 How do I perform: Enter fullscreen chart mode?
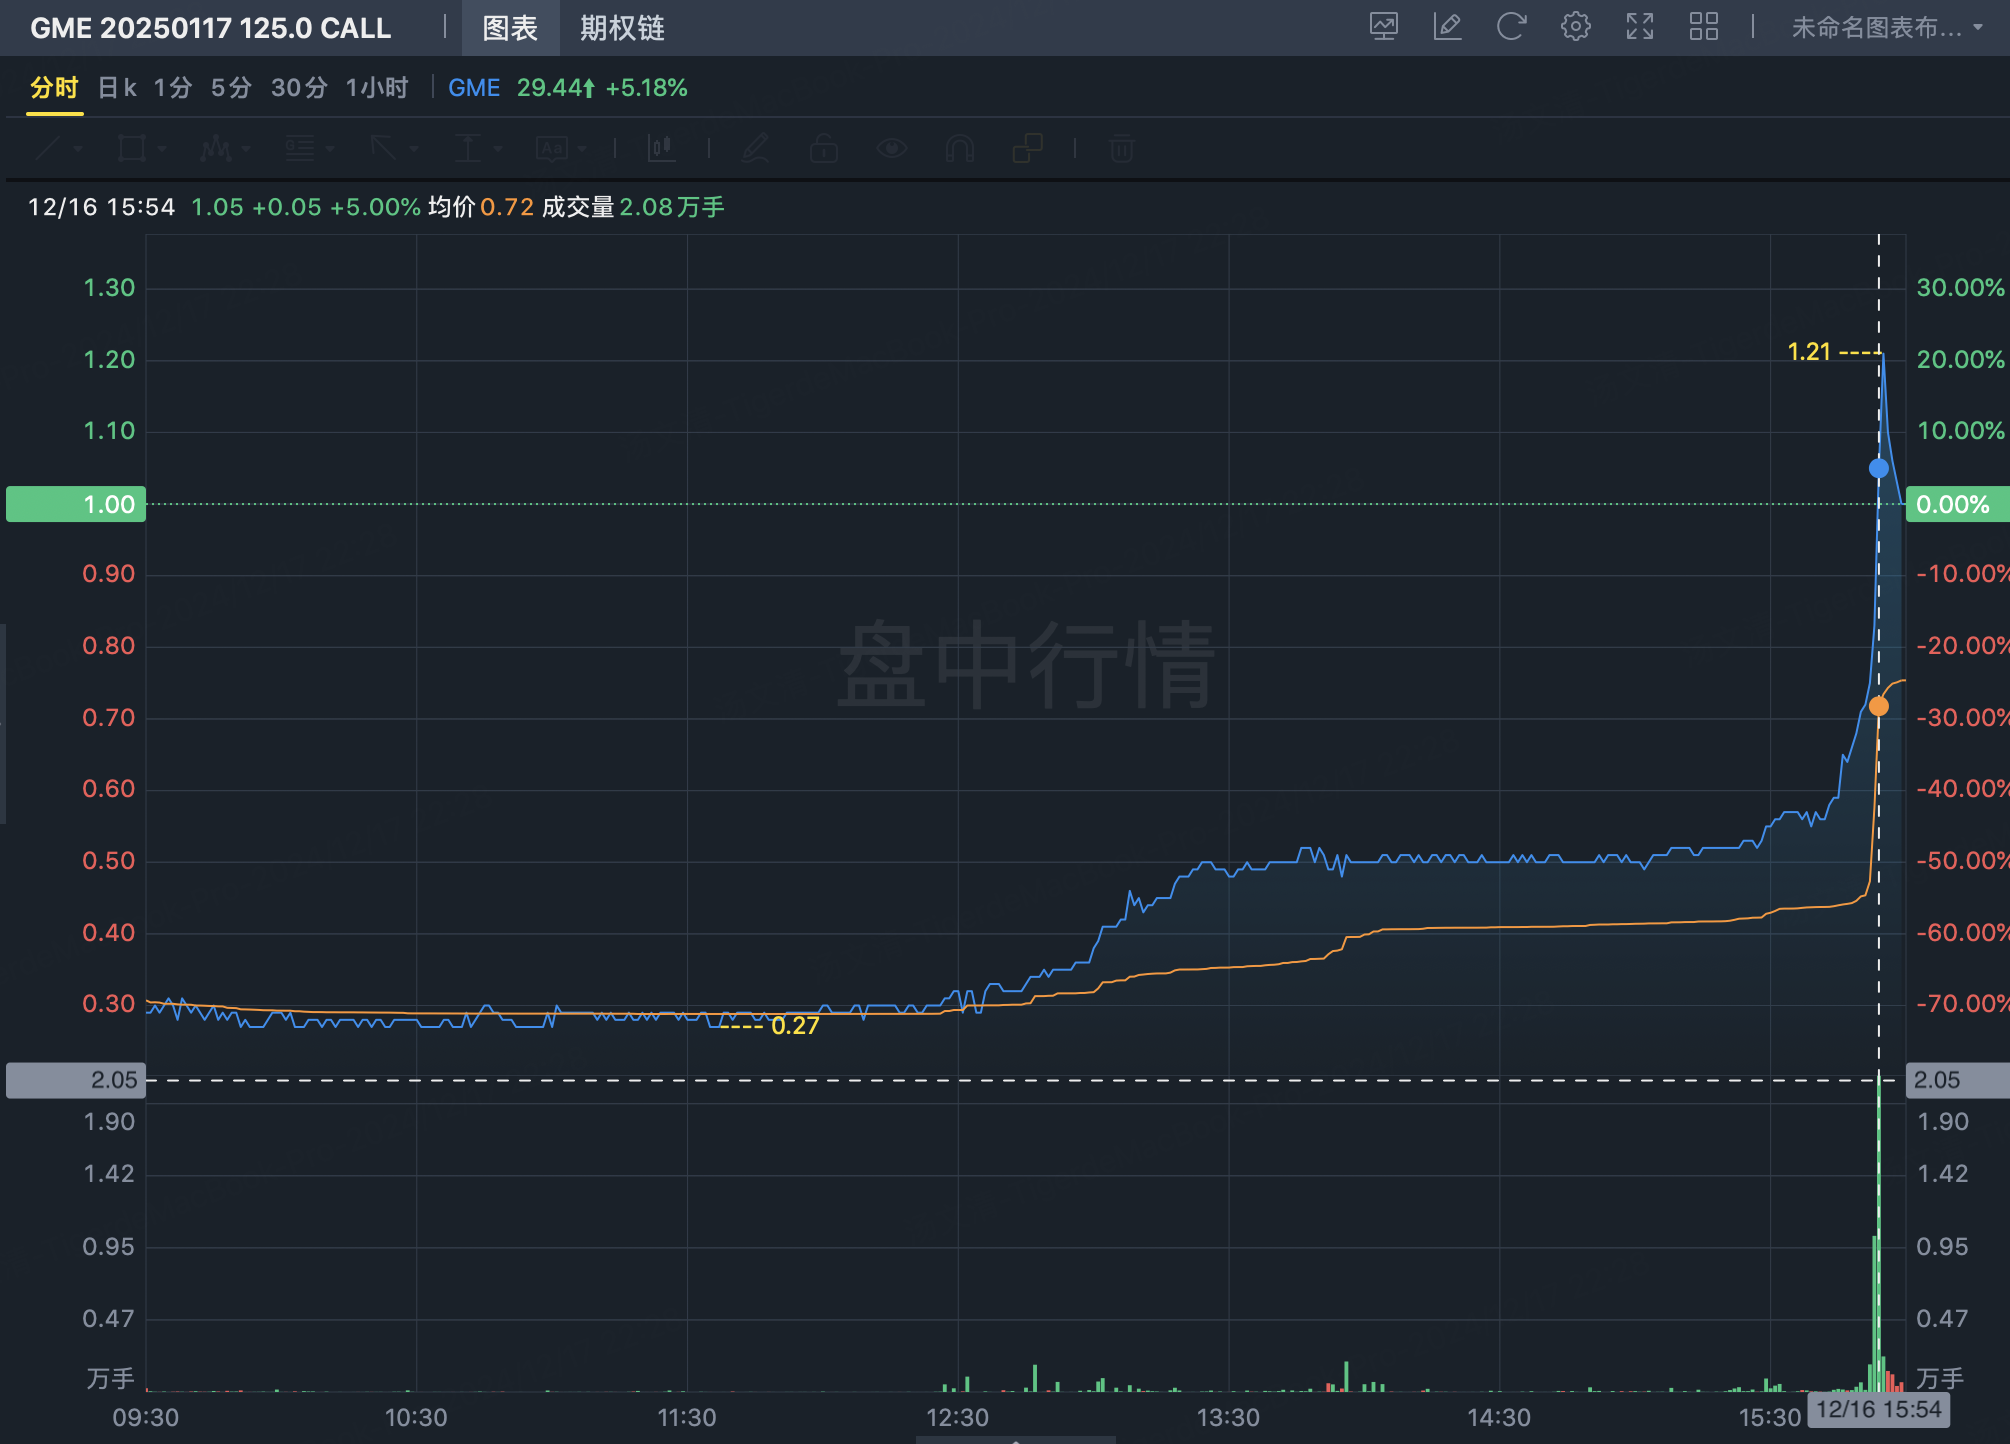click(x=1640, y=27)
